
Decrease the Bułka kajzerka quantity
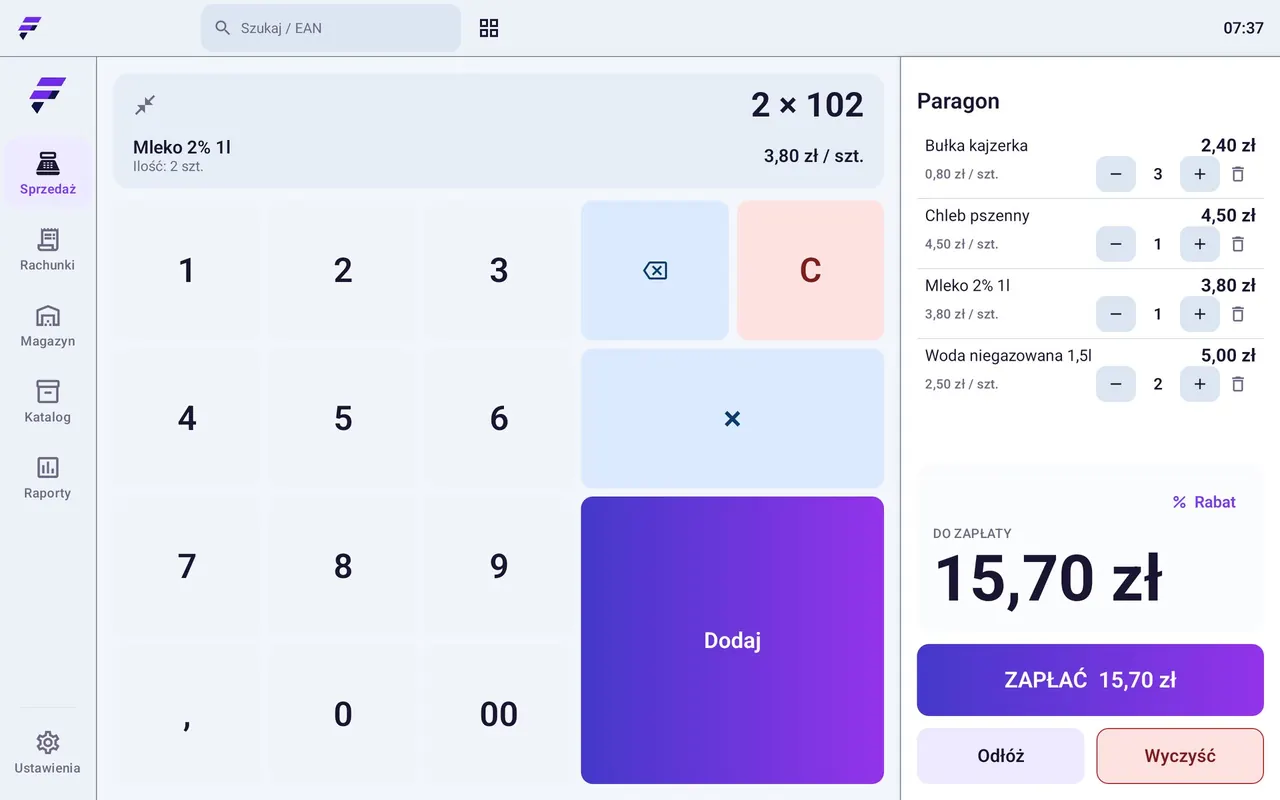[1116, 174]
